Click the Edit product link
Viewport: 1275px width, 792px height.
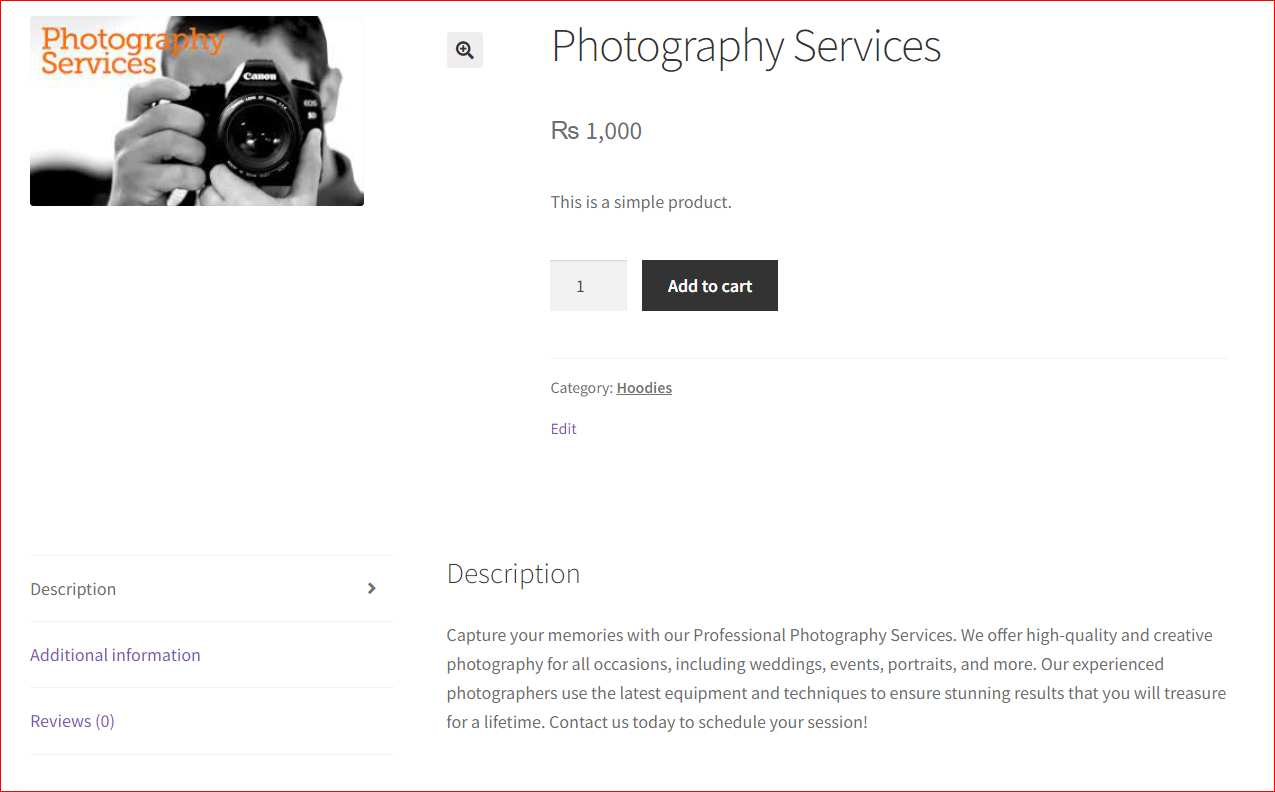pyautogui.click(x=563, y=429)
